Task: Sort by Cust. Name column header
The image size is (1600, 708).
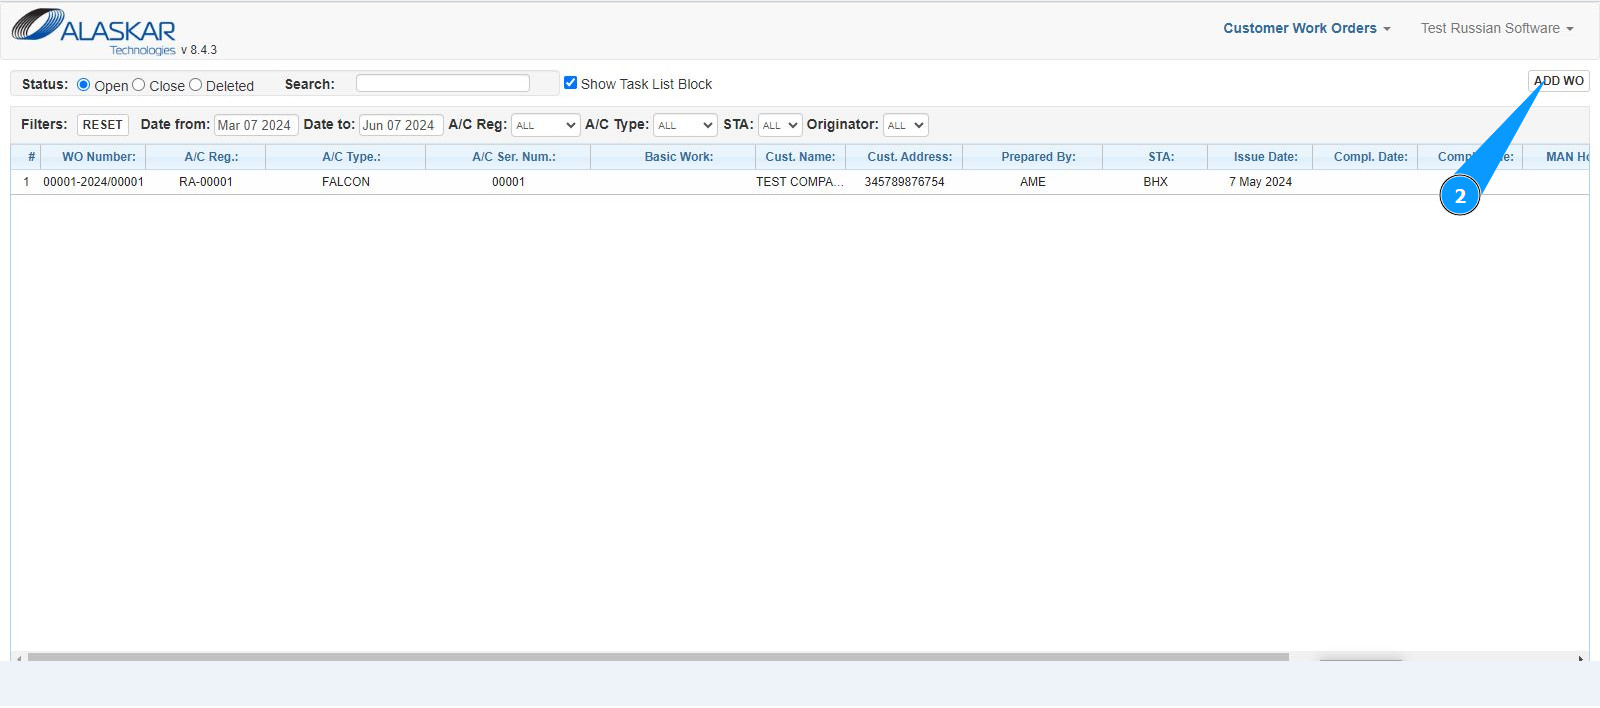Action: (800, 157)
